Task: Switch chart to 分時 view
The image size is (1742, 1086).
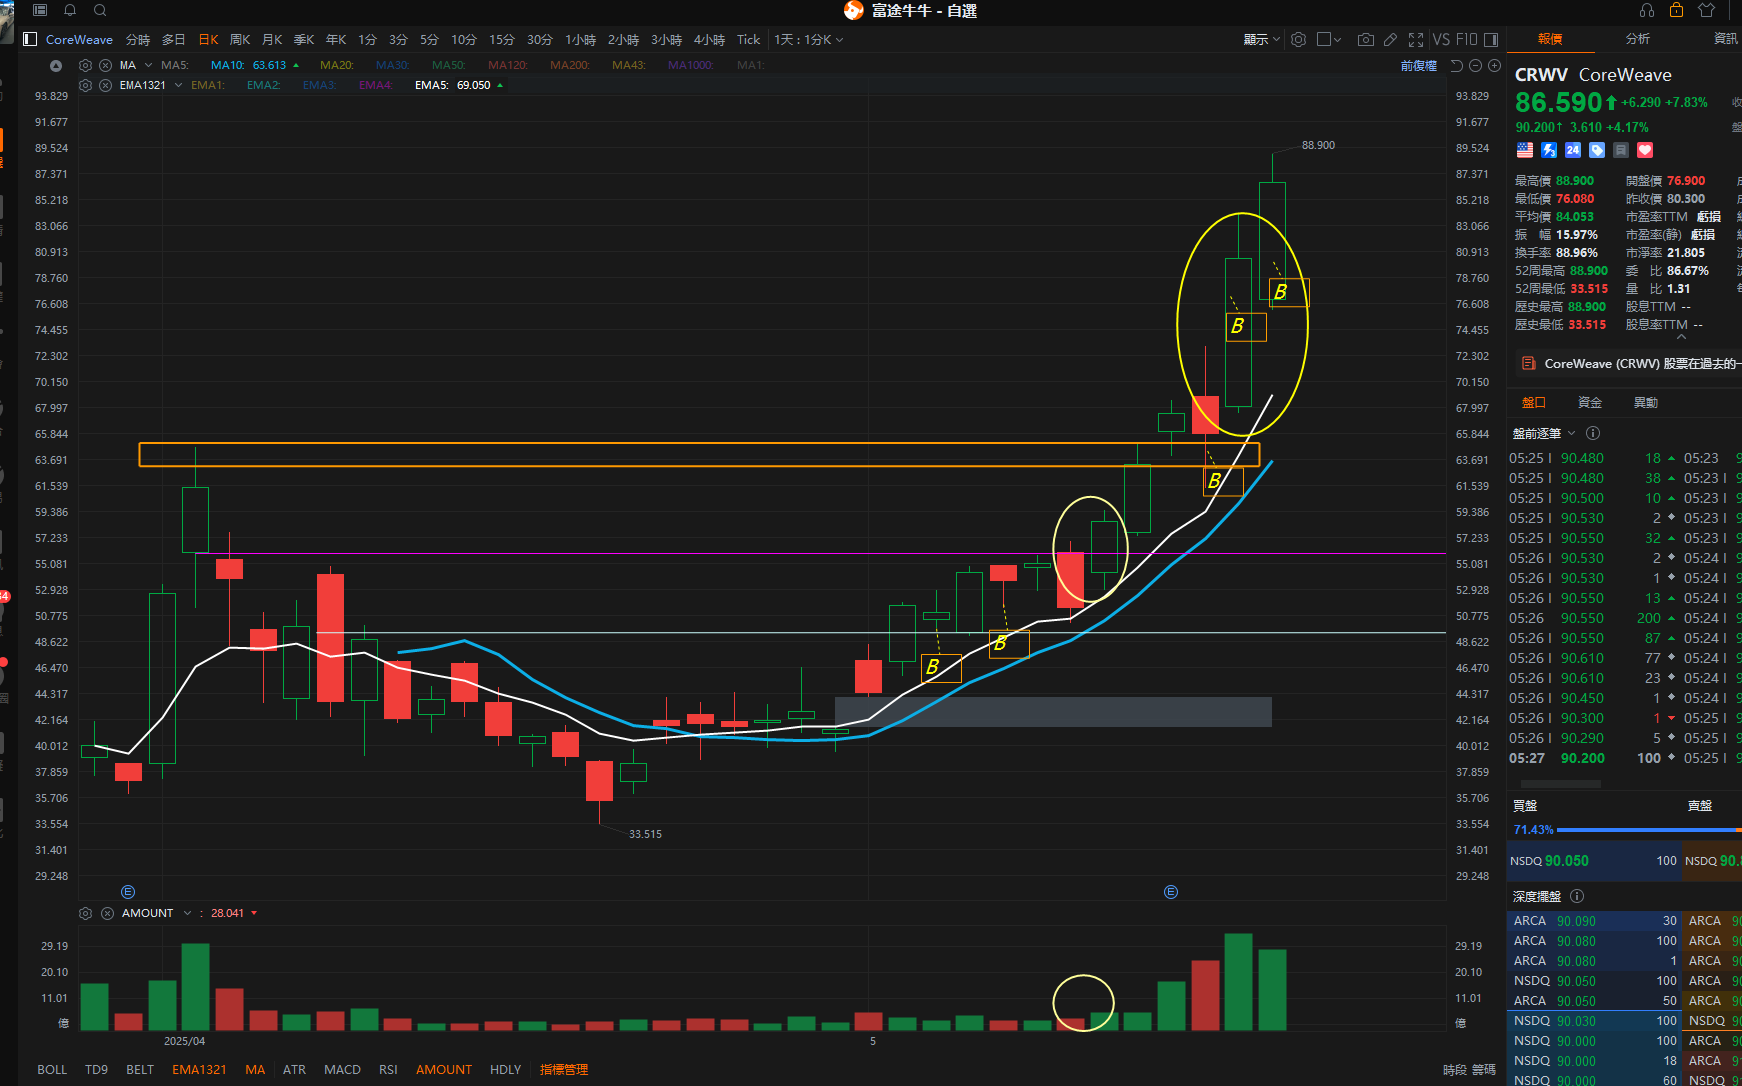Action: coord(138,40)
